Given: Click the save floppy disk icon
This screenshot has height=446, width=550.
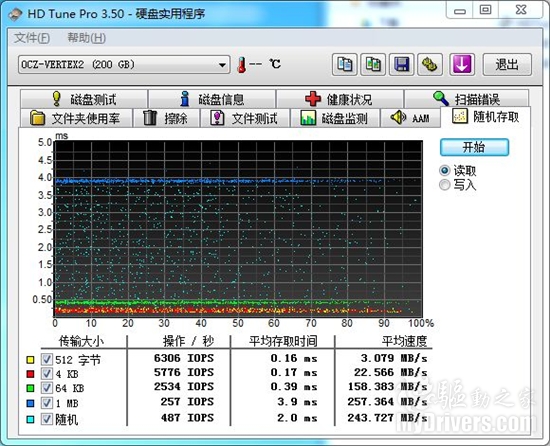Looking at the screenshot, I should pos(402,65).
